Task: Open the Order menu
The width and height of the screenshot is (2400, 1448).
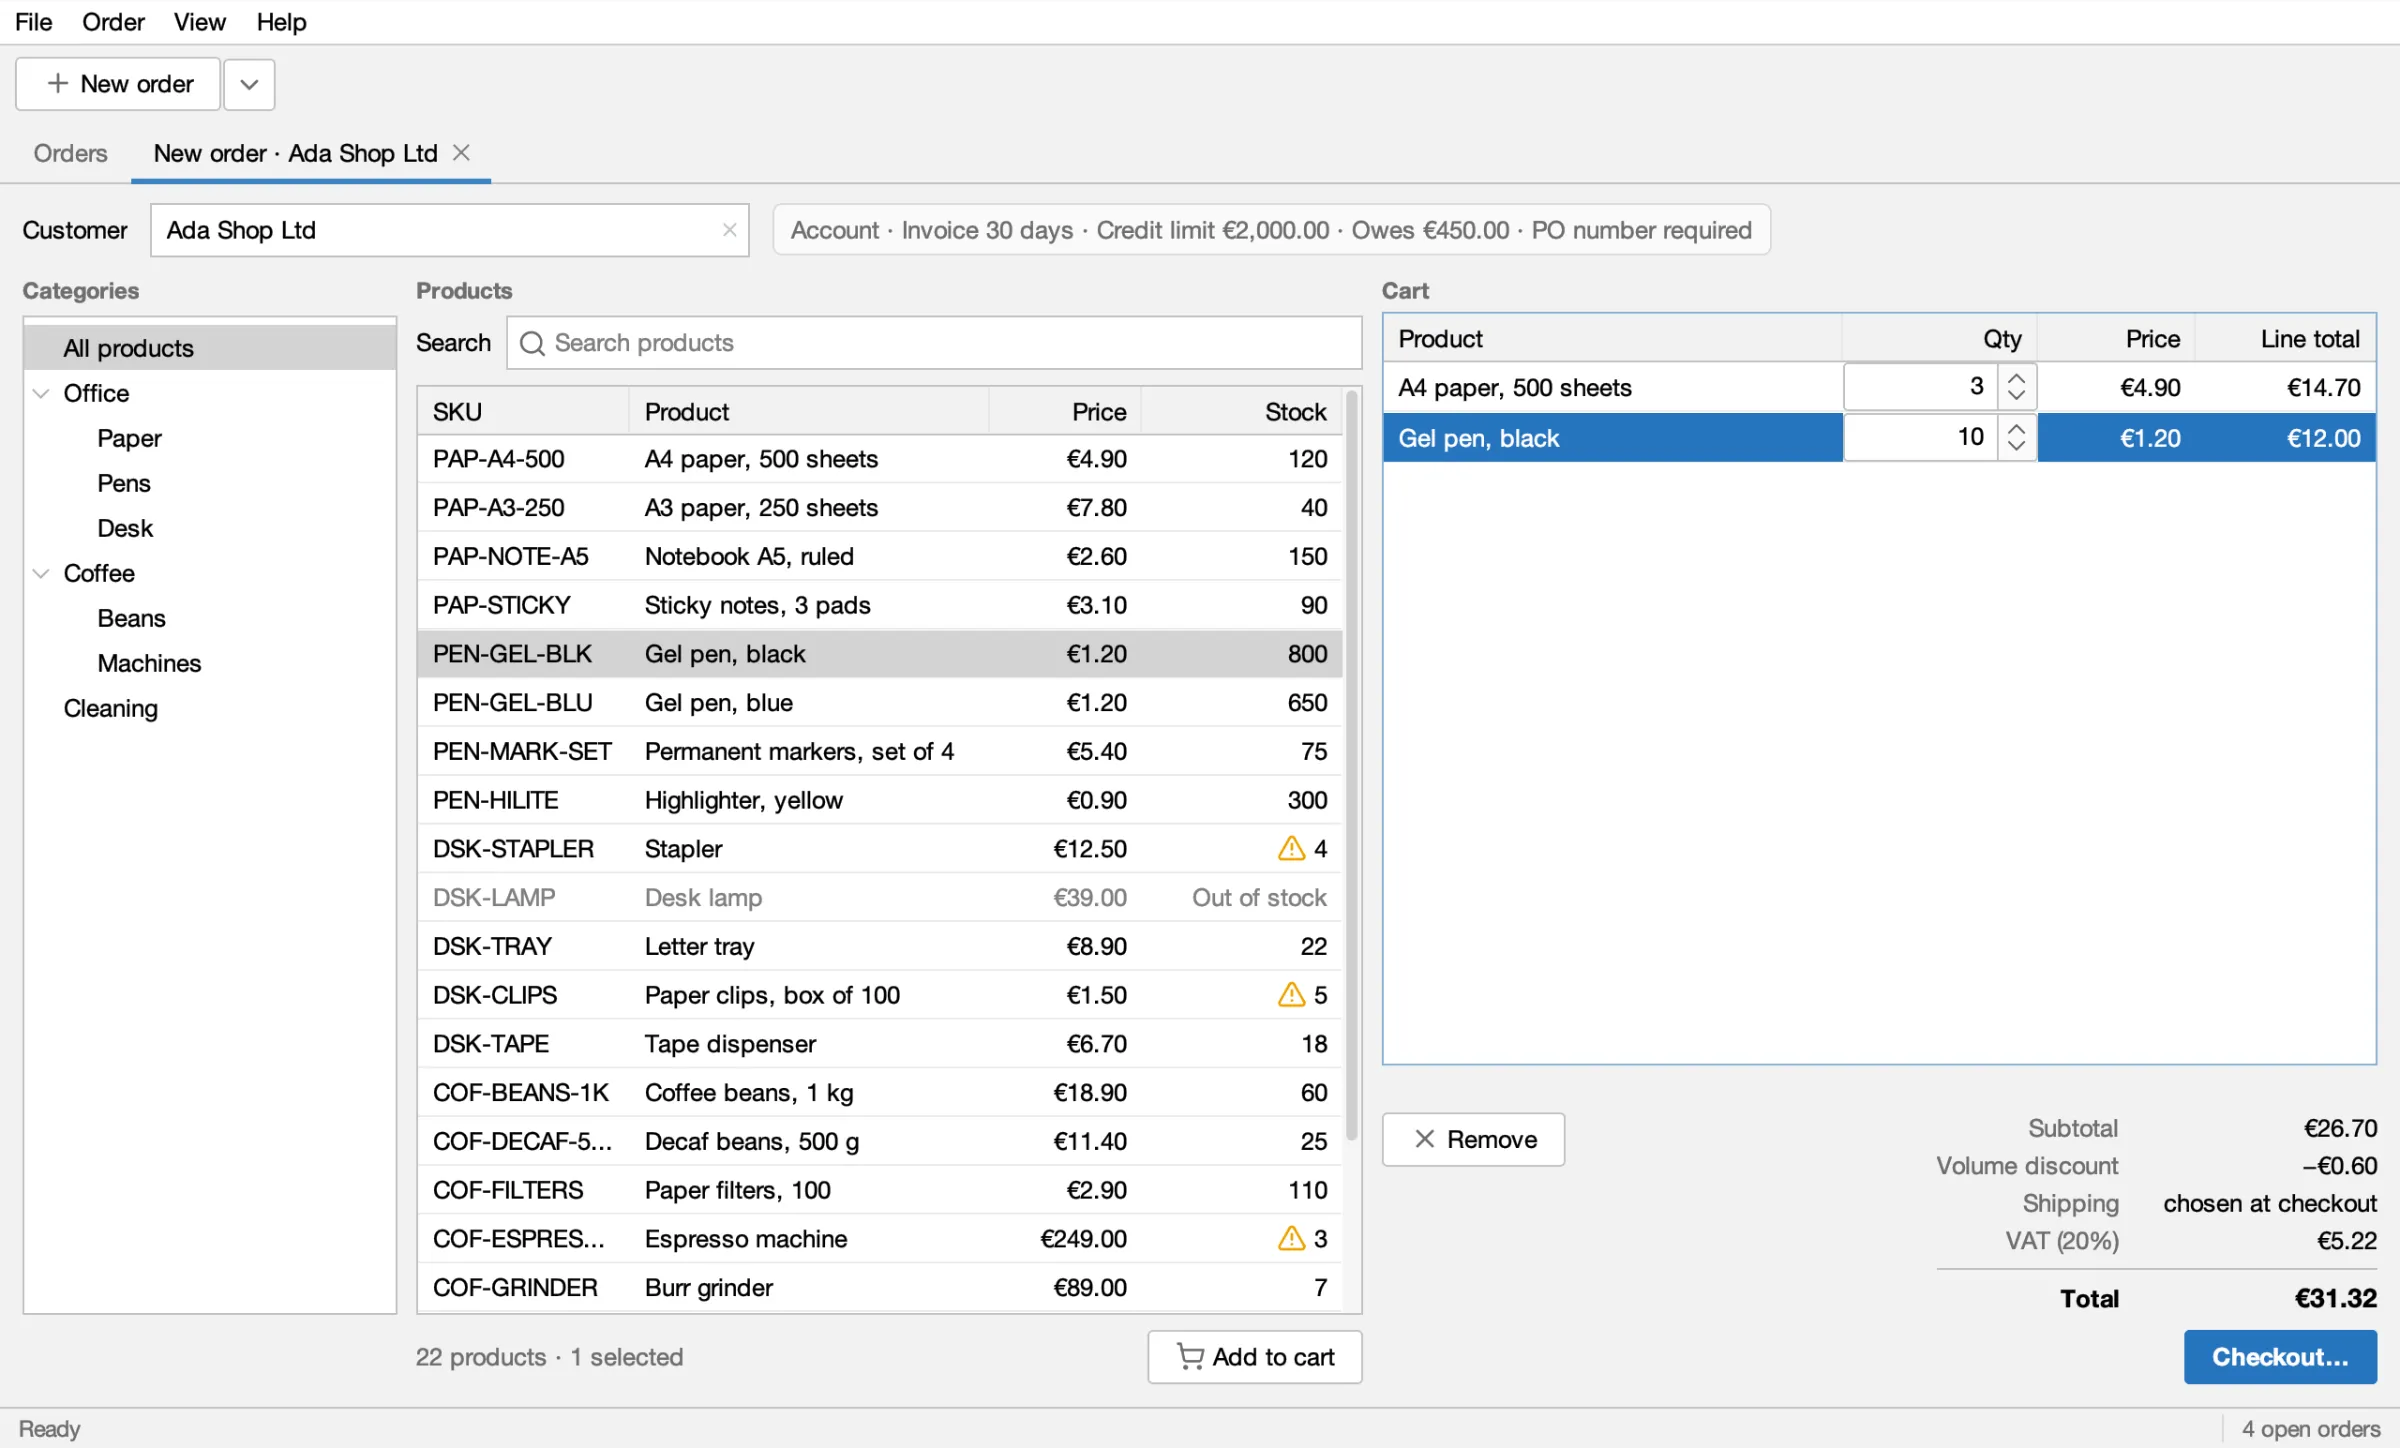Action: (113, 22)
